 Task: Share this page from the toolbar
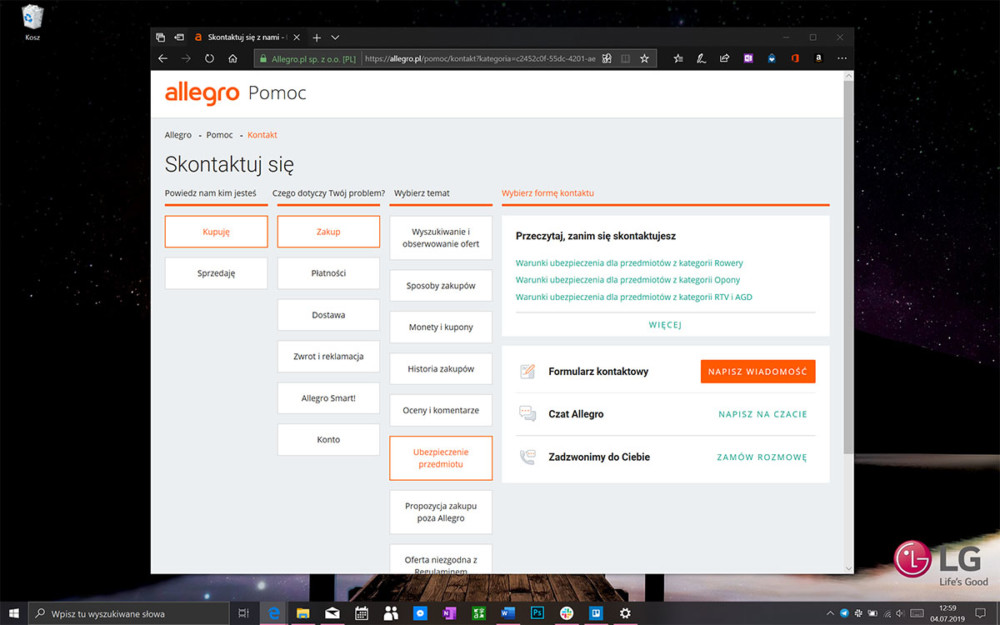(724, 59)
